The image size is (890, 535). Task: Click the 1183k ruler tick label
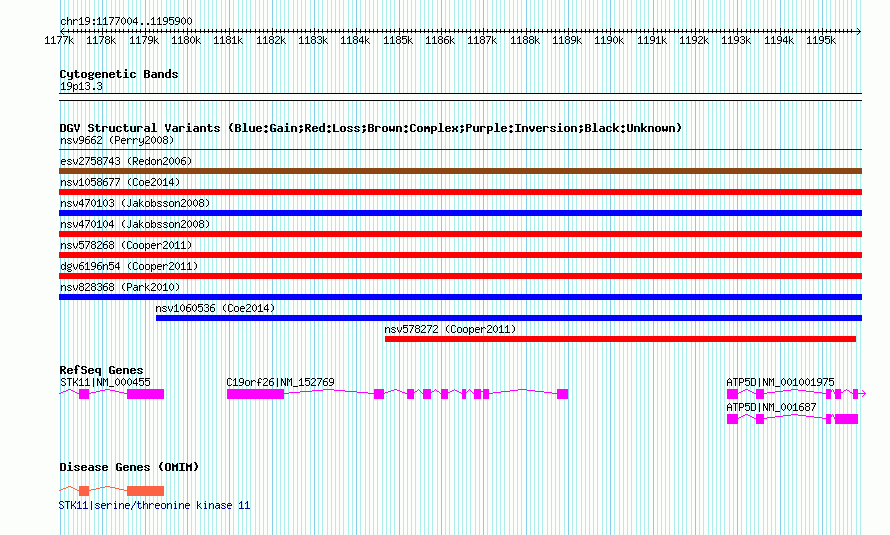[313, 40]
